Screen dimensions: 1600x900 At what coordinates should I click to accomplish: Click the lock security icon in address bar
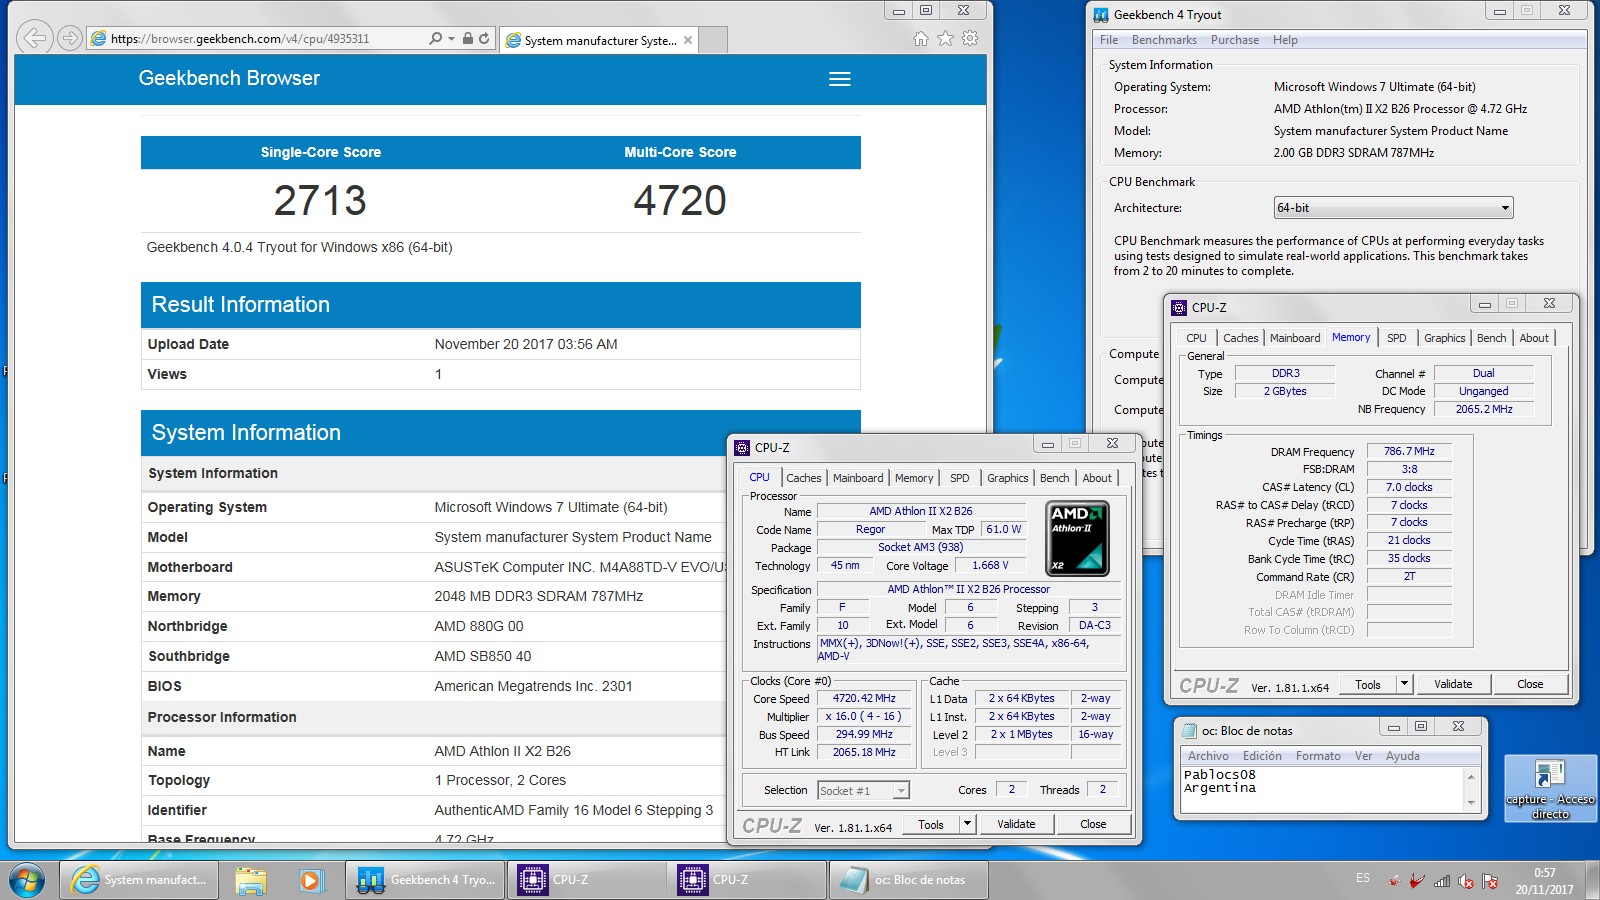(468, 38)
